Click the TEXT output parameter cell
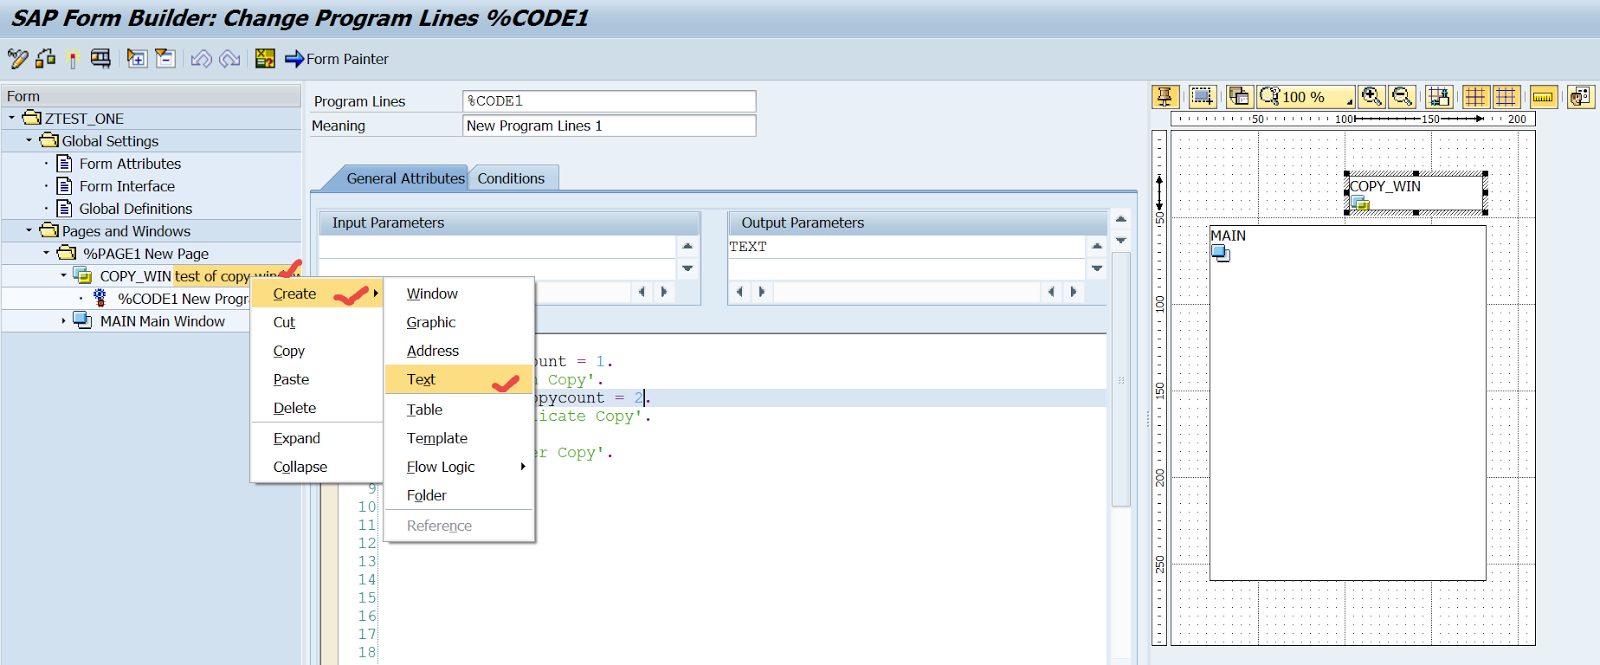The image size is (1600, 665). 906,247
